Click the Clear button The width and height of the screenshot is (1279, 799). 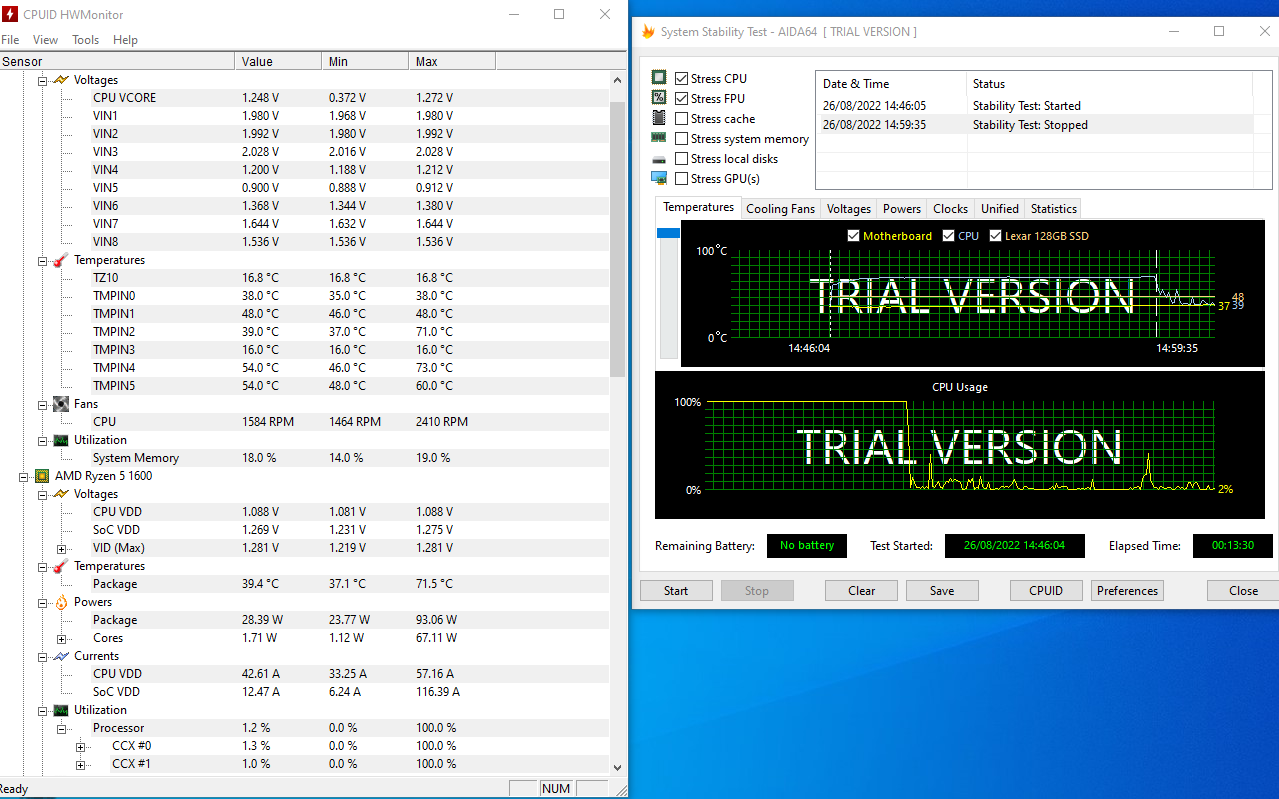(861, 591)
